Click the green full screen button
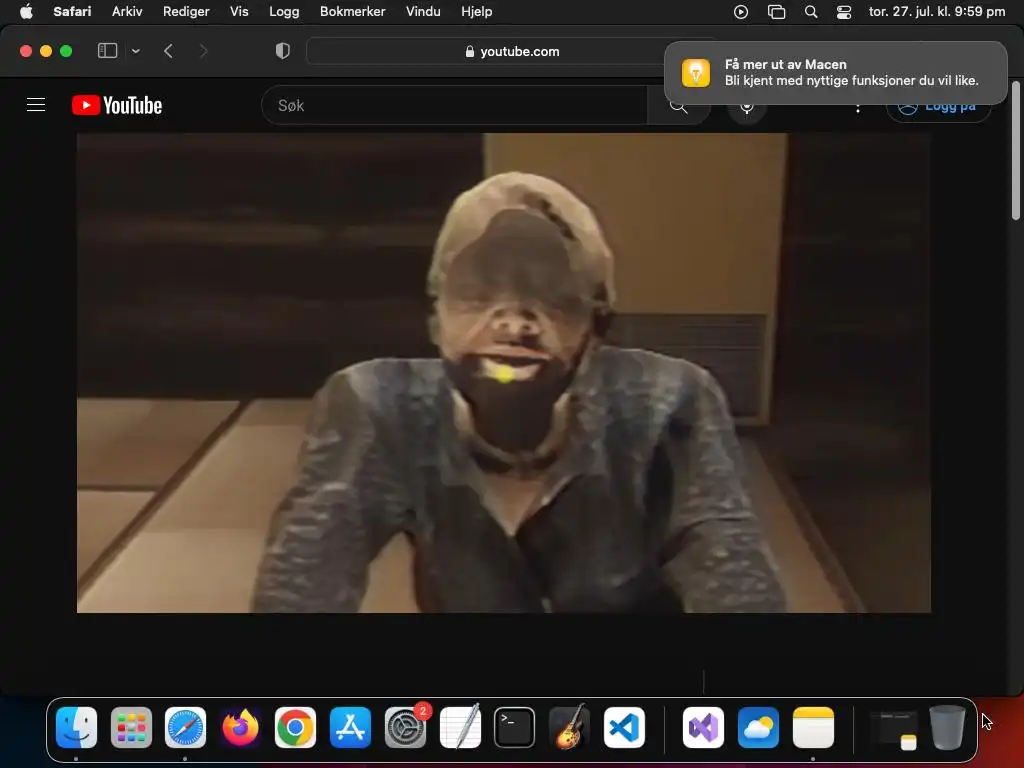The image size is (1024, 768). coord(66,51)
